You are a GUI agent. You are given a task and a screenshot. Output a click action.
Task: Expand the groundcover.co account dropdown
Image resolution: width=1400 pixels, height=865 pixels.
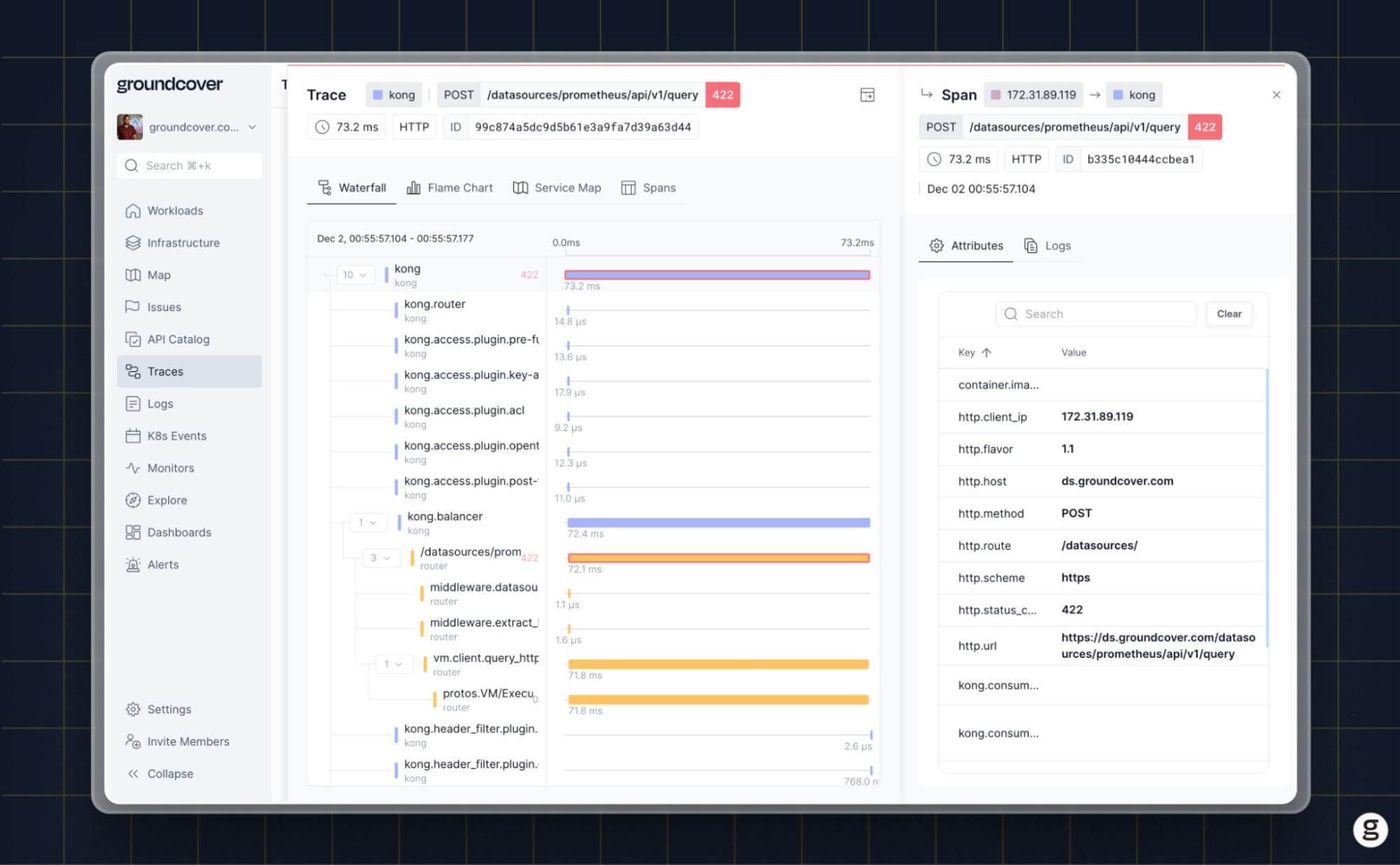click(252, 127)
